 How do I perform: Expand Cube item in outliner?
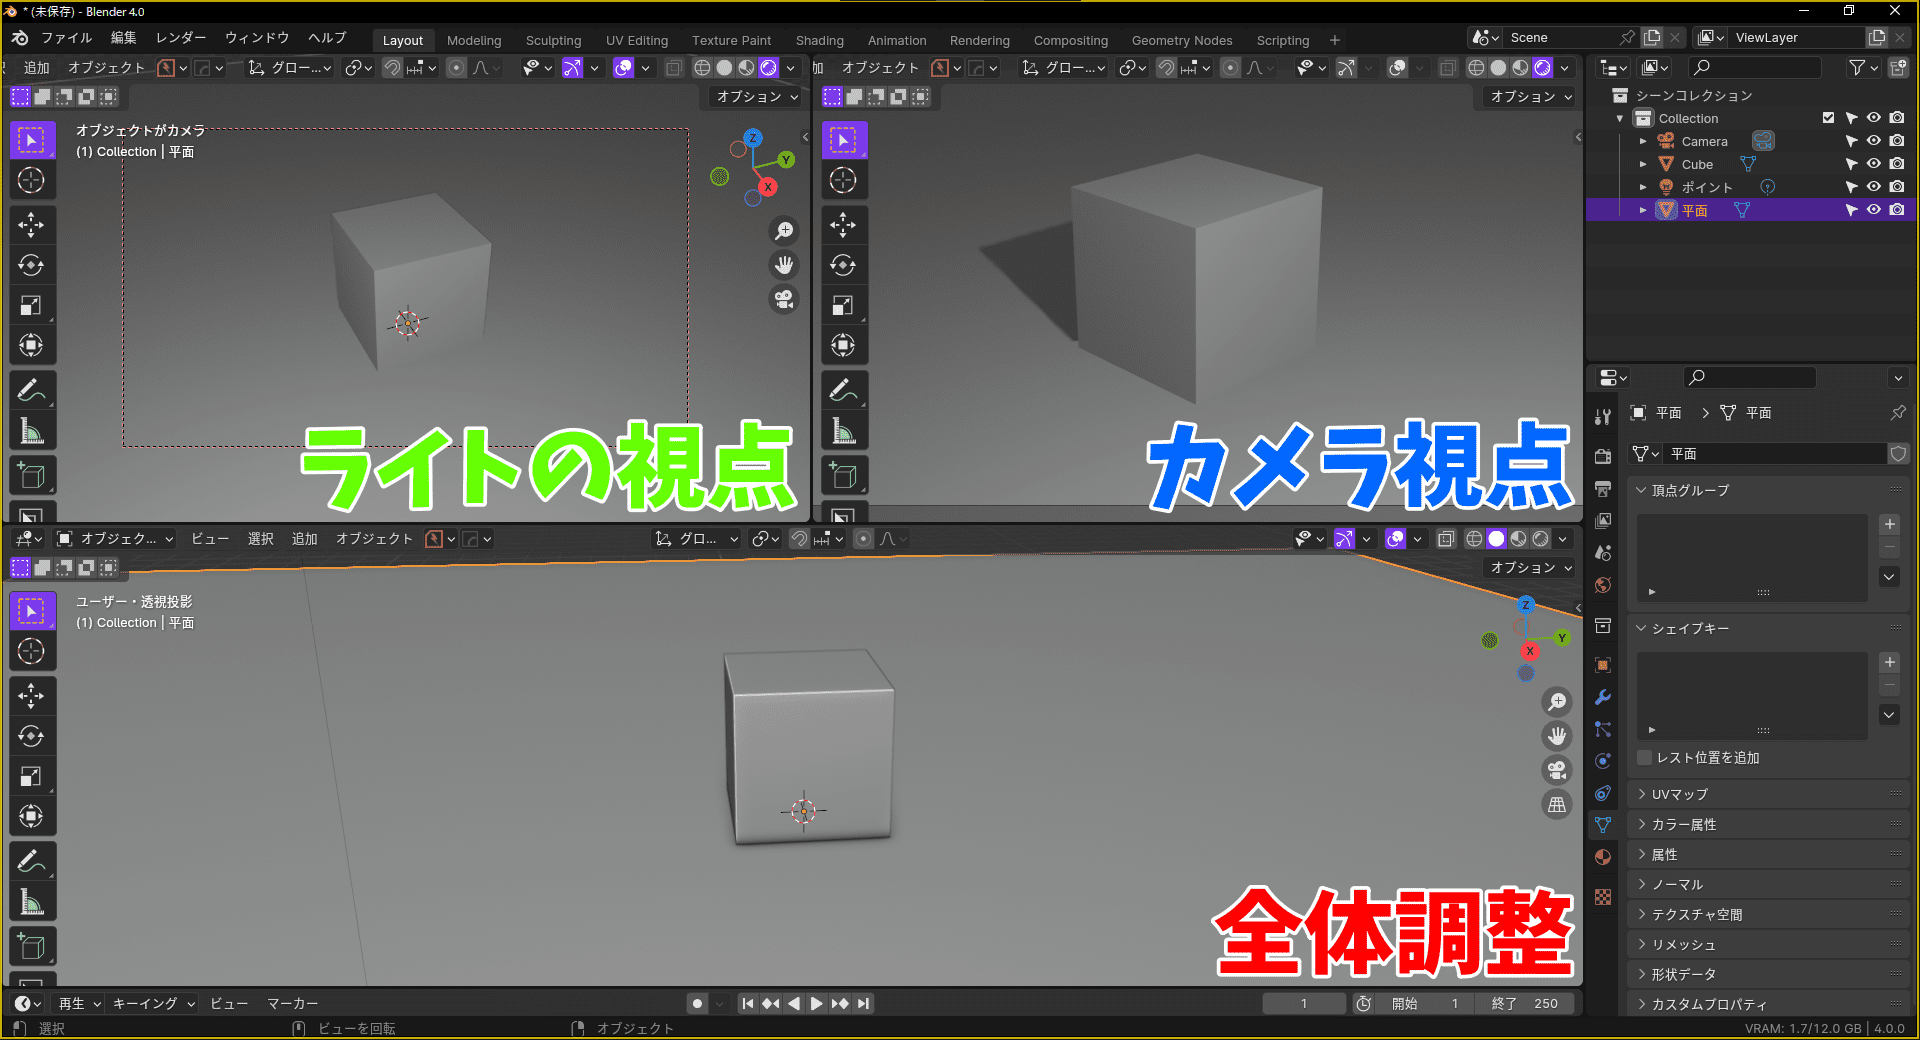(x=1643, y=164)
